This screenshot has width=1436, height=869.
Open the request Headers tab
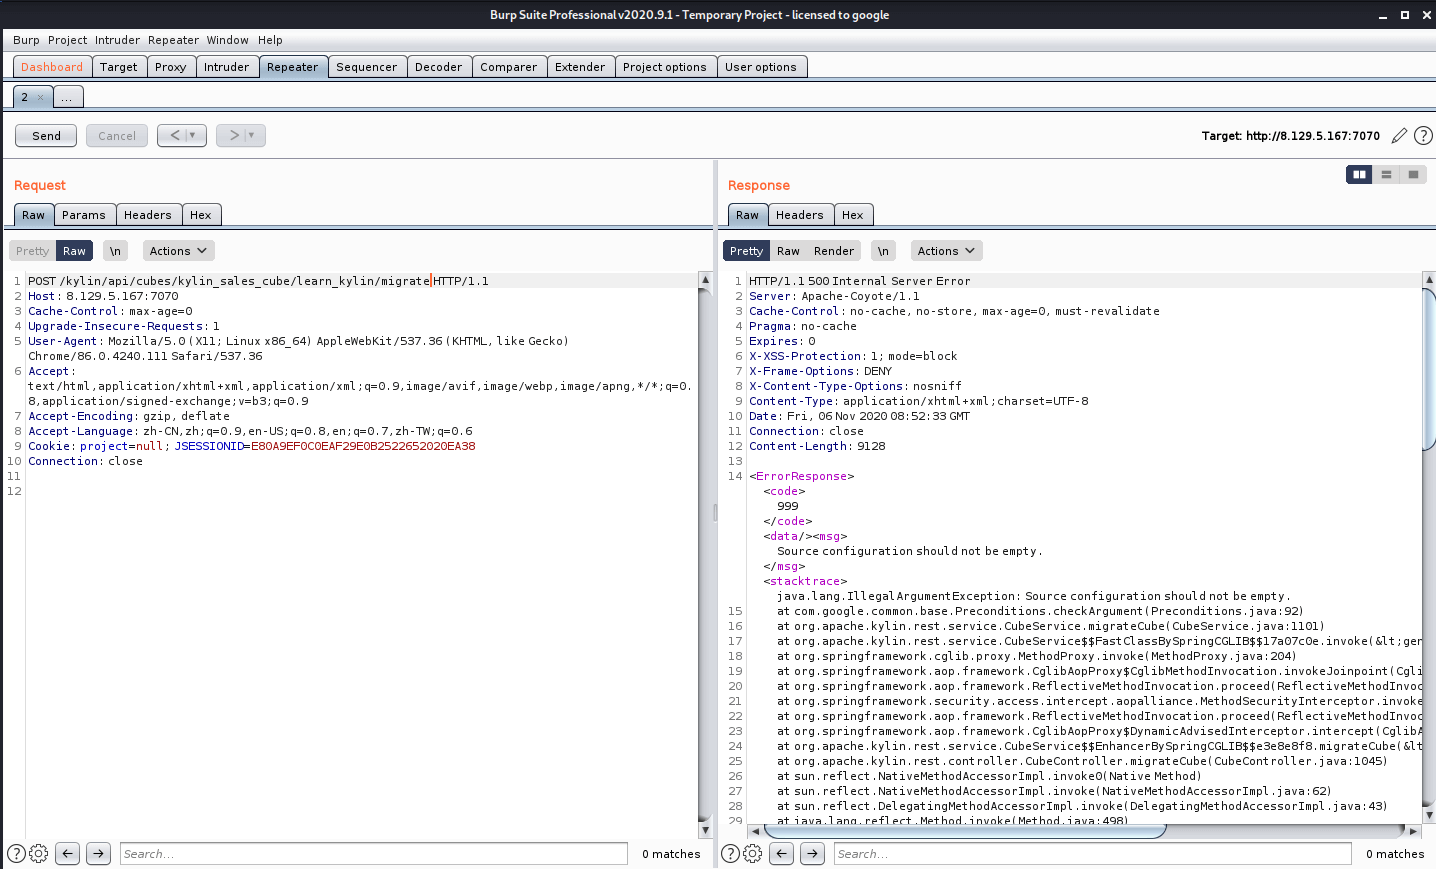point(147,215)
